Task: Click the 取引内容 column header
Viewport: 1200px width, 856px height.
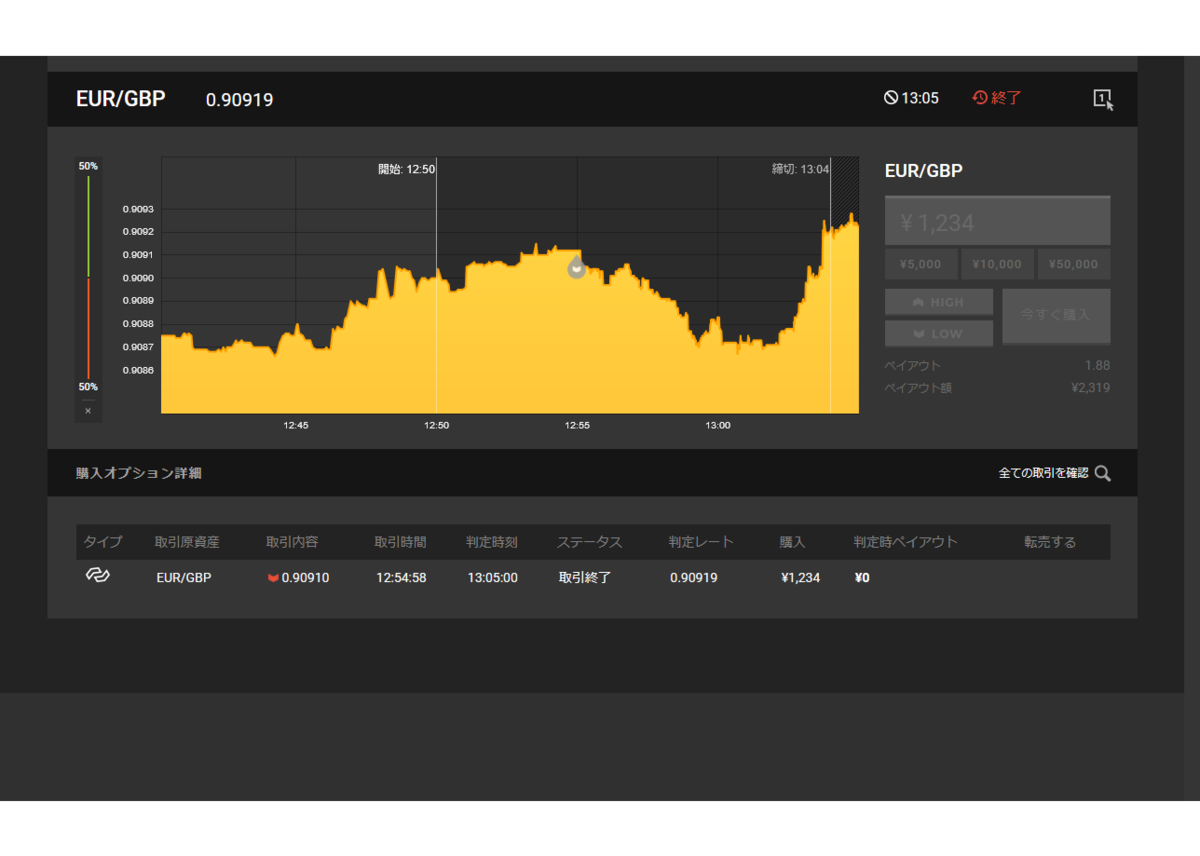Action: click(x=292, y=542)
